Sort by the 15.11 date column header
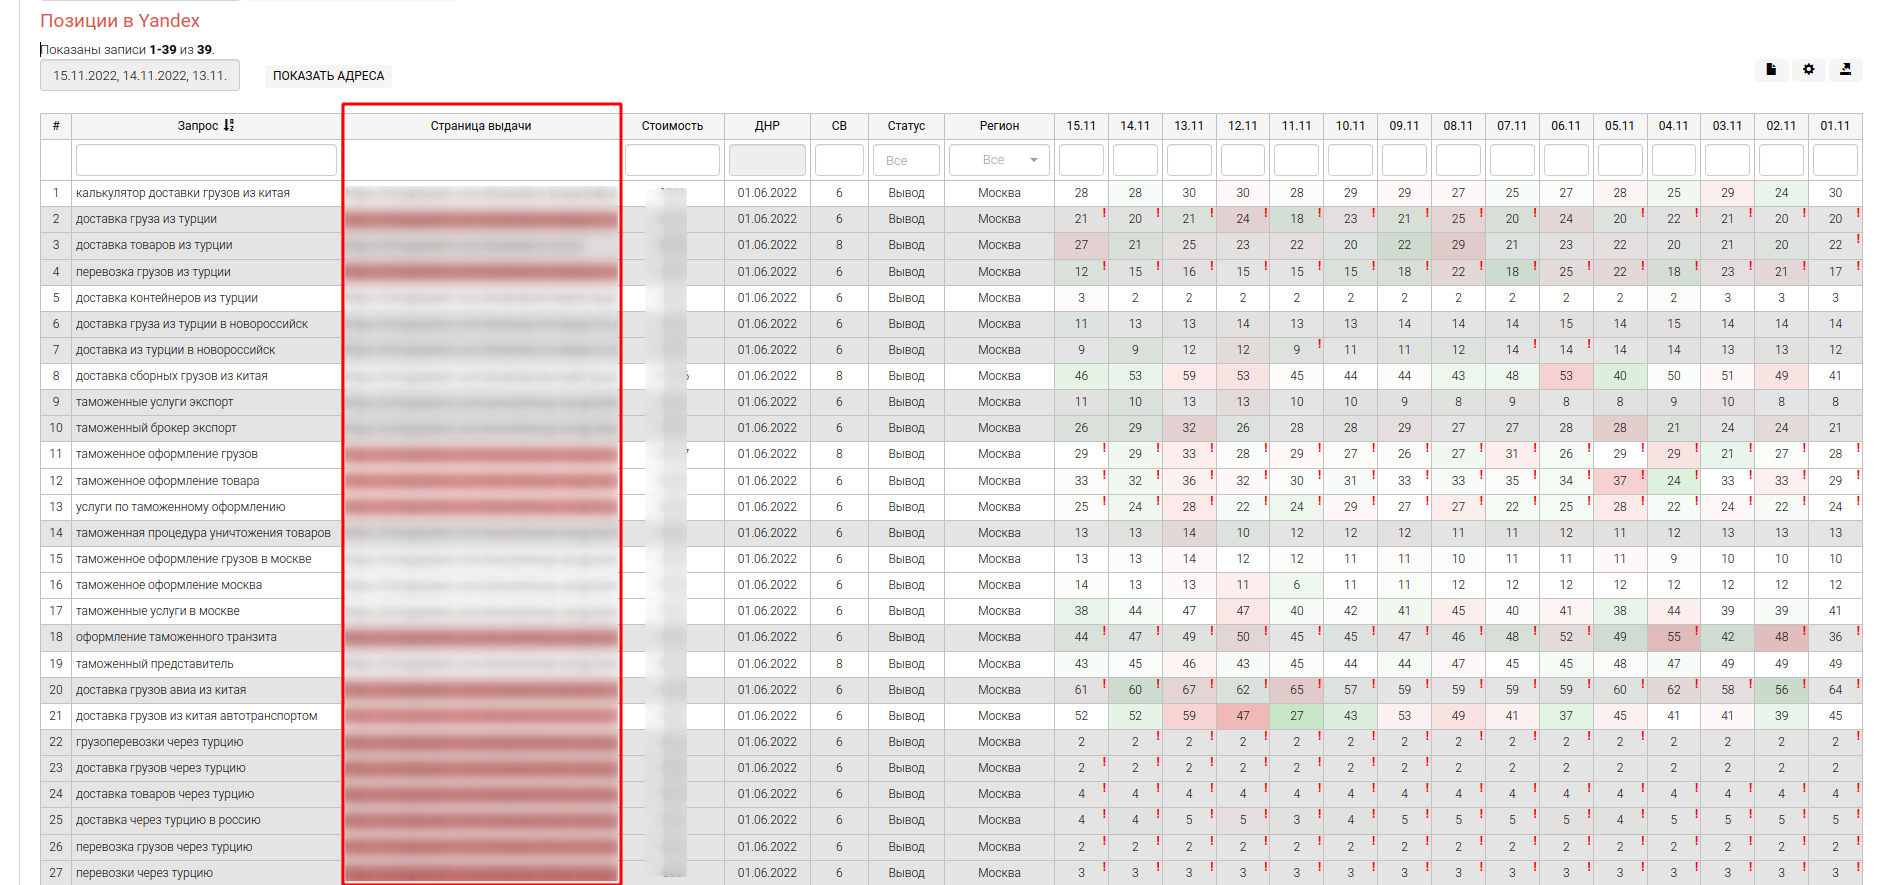This screenshot has height=885, width=1880. tap(1081, 126)
